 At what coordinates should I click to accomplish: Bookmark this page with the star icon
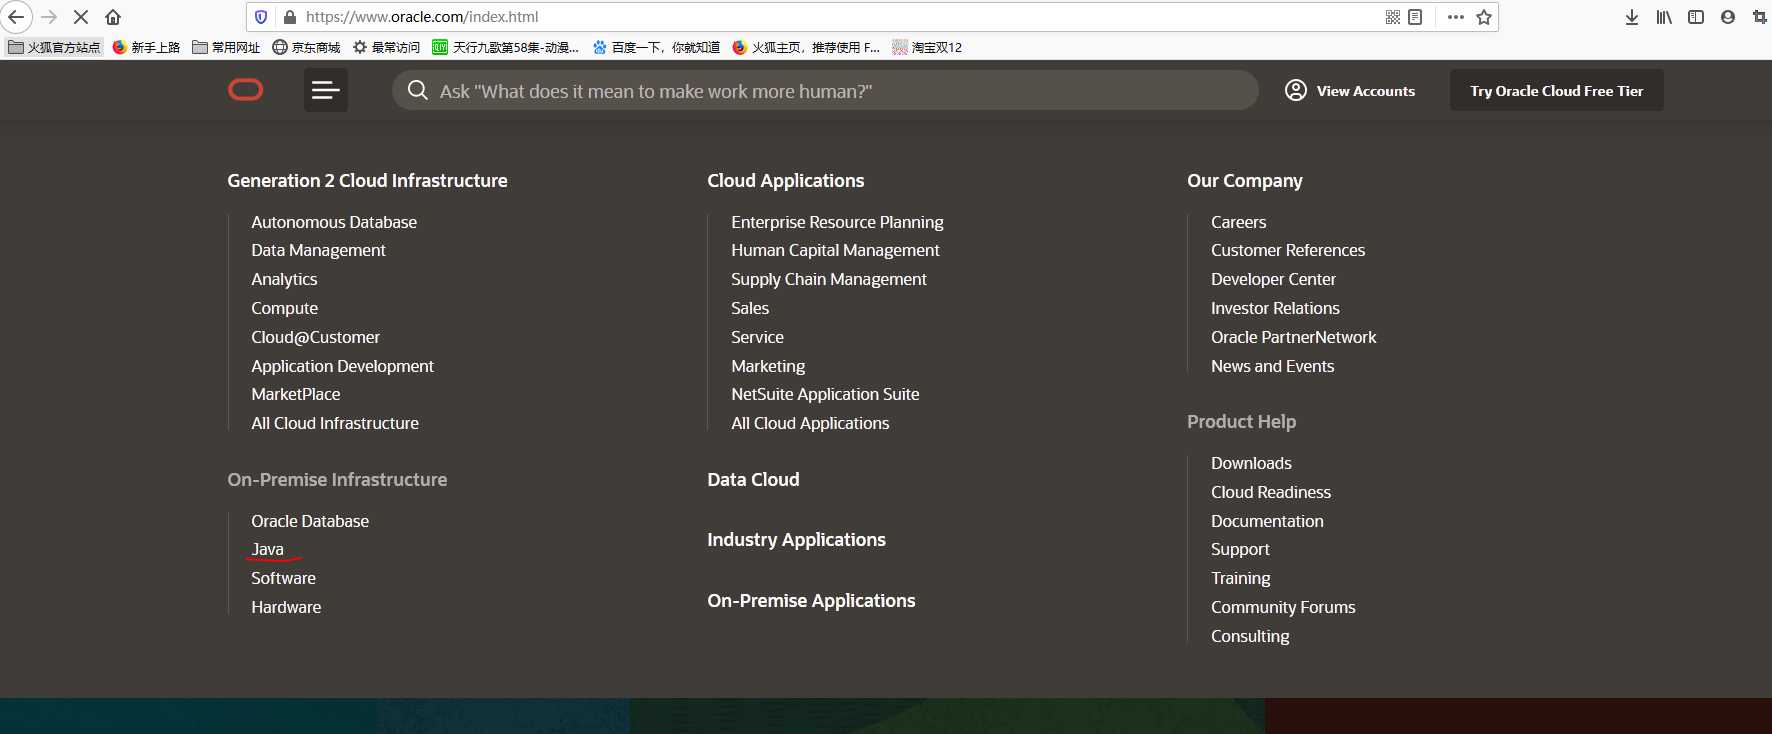click(x=1484, y=17)
